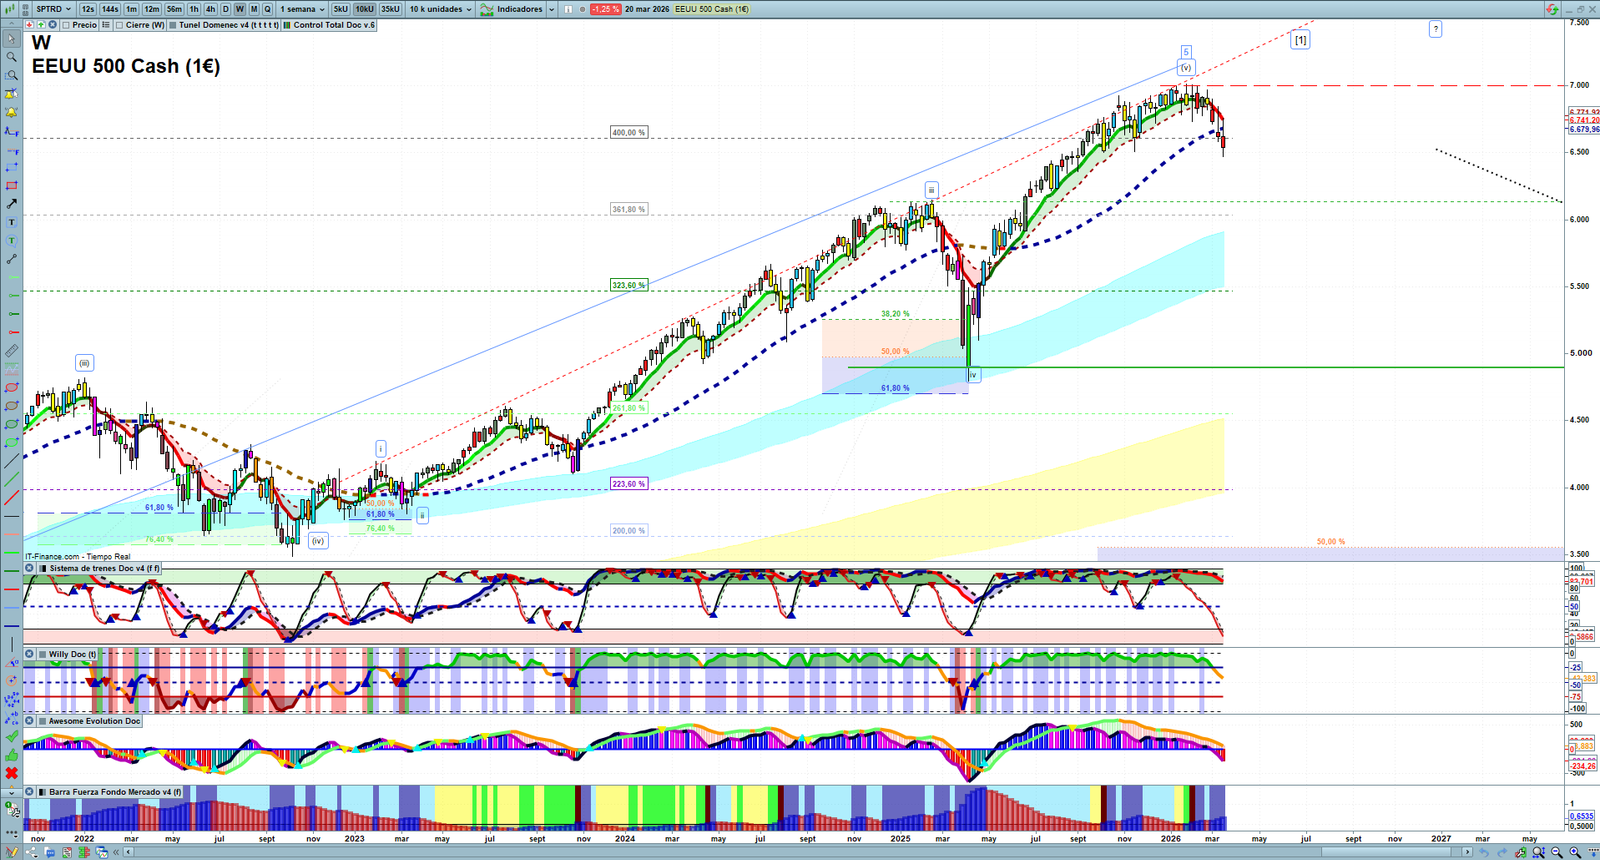Toggle Control Total Doc v.6 indicator
The height and width of the screenshot is (860, 1600).
tap(287, 25)
